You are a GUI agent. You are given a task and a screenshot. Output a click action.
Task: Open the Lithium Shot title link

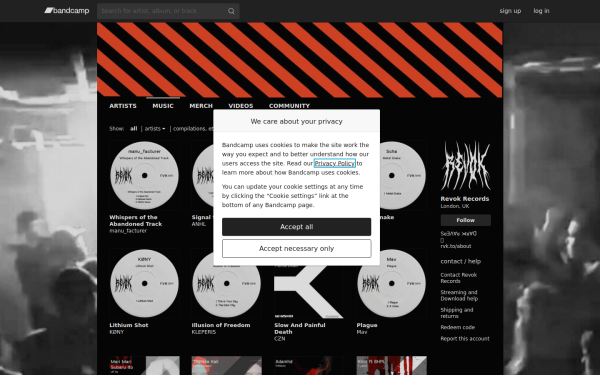[x=129, y=325]
